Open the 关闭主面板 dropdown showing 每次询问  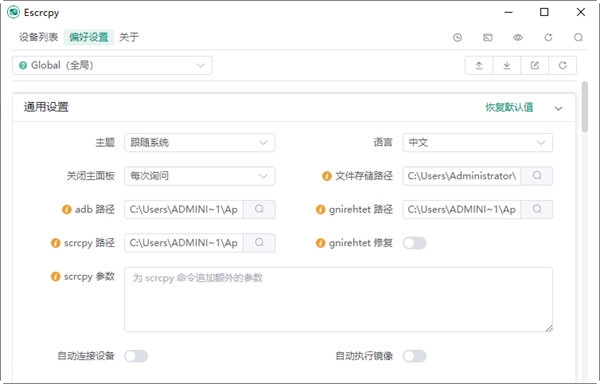[x=199, y=176]
